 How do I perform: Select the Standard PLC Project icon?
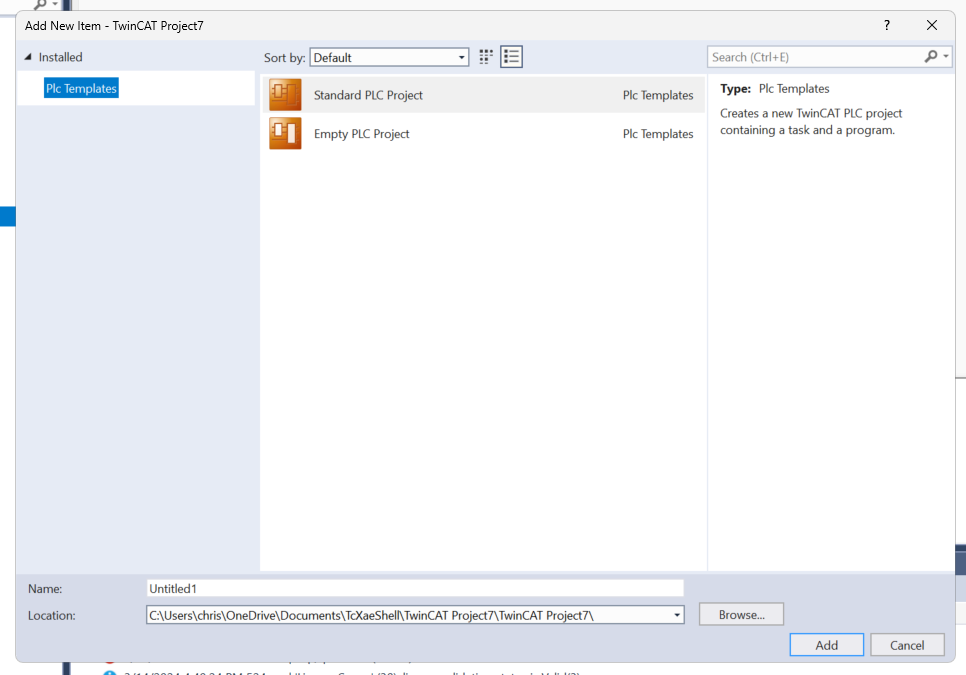coord(285,95)
